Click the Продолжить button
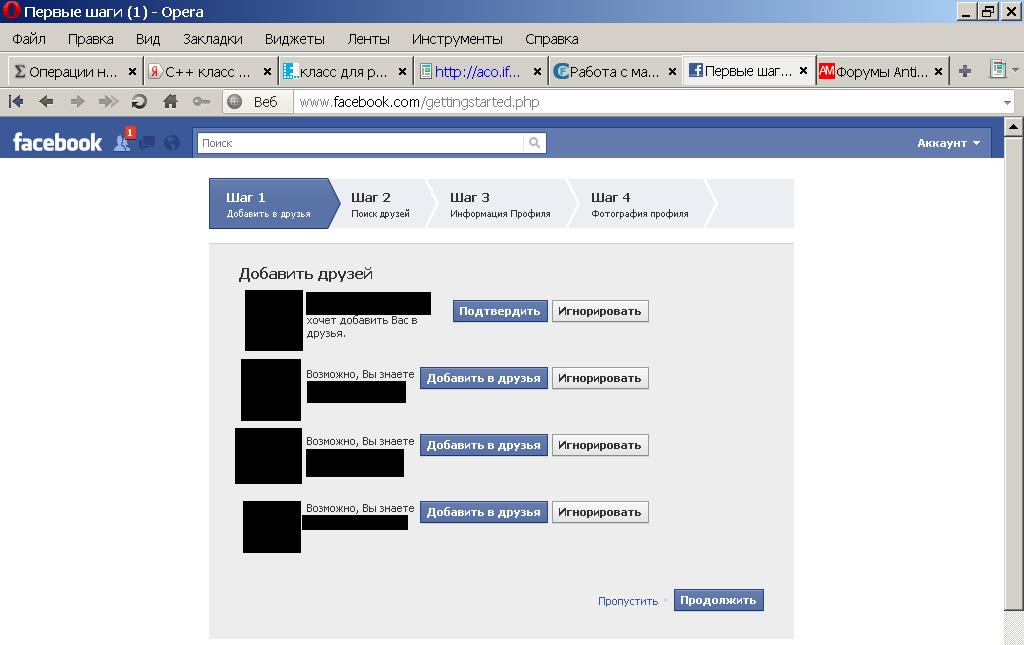The image size is (1024, 645). (x=718, y=600)
